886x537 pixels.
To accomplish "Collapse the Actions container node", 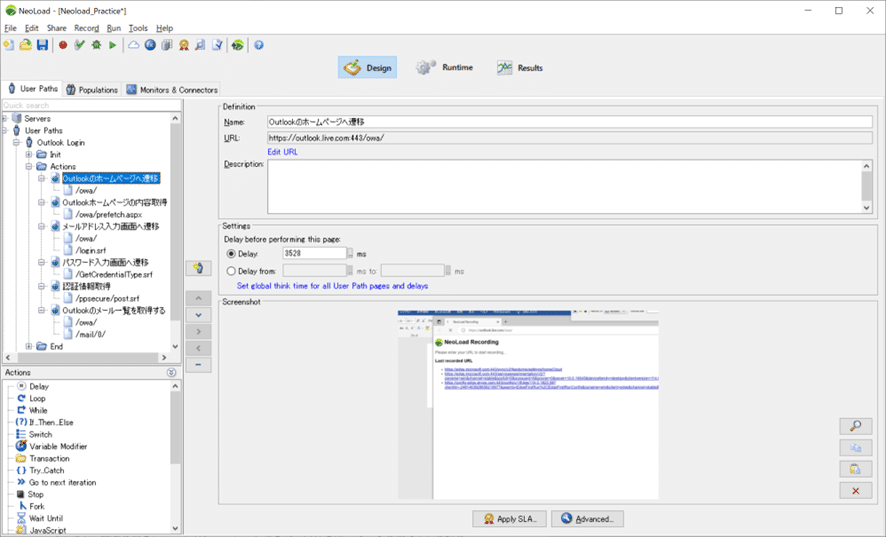I will coord(29,166).
